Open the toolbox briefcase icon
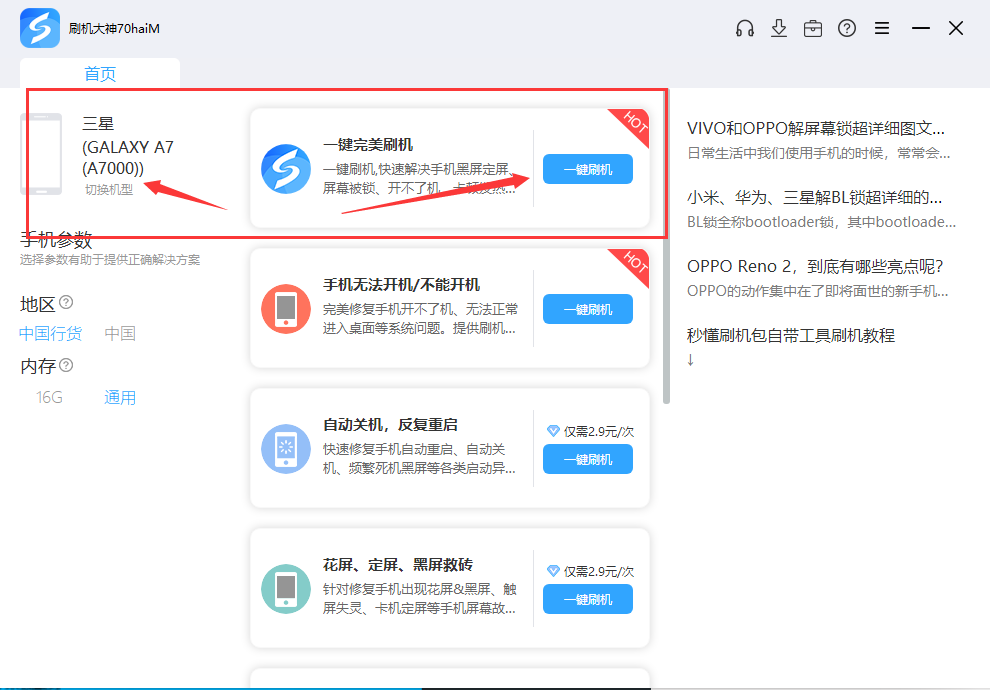The width and height of the screenshot is (990, 690). tap(813, 28)
